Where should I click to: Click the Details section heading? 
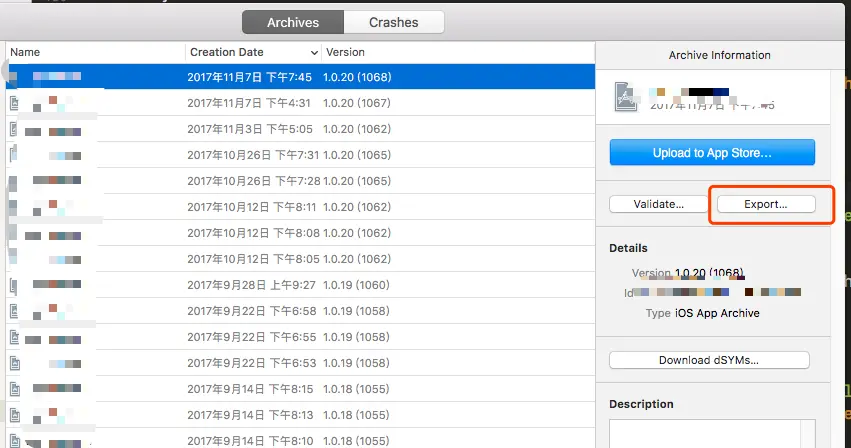pos(628,248)
